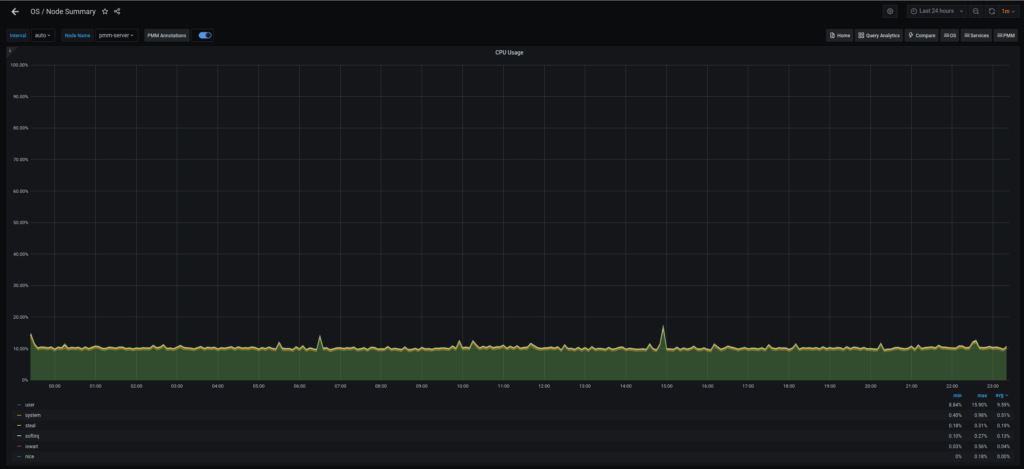Toggle the iowait series in legend
Image resolution: width=1024 pixels, height=469 pixels.
(31, 446)
